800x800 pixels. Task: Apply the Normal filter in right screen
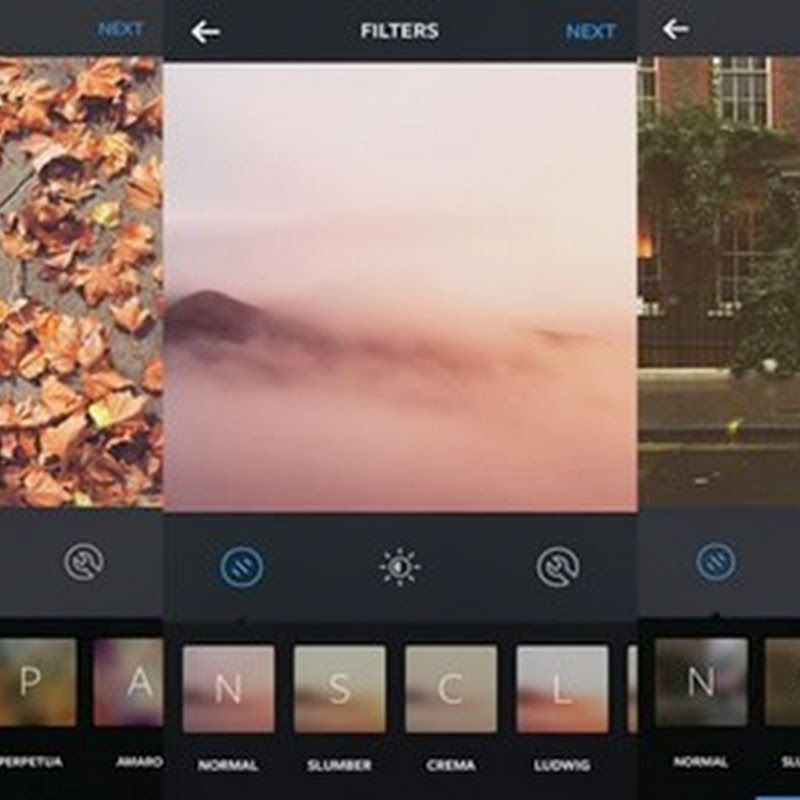coord(702,682)
